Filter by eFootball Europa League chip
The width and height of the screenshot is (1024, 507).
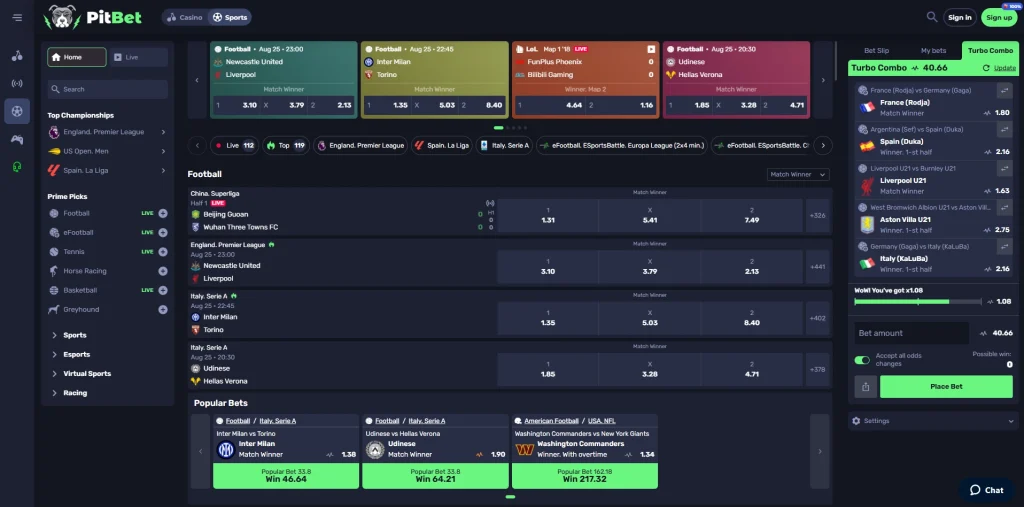[x=622, y=146]
